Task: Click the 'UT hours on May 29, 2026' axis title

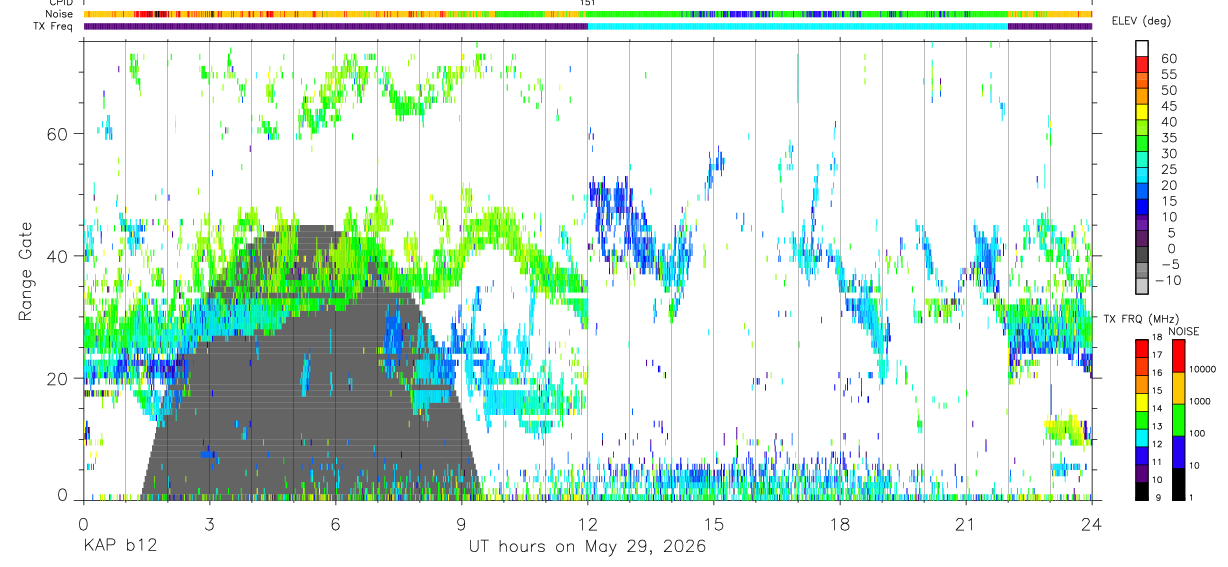Action: (587, 546)
